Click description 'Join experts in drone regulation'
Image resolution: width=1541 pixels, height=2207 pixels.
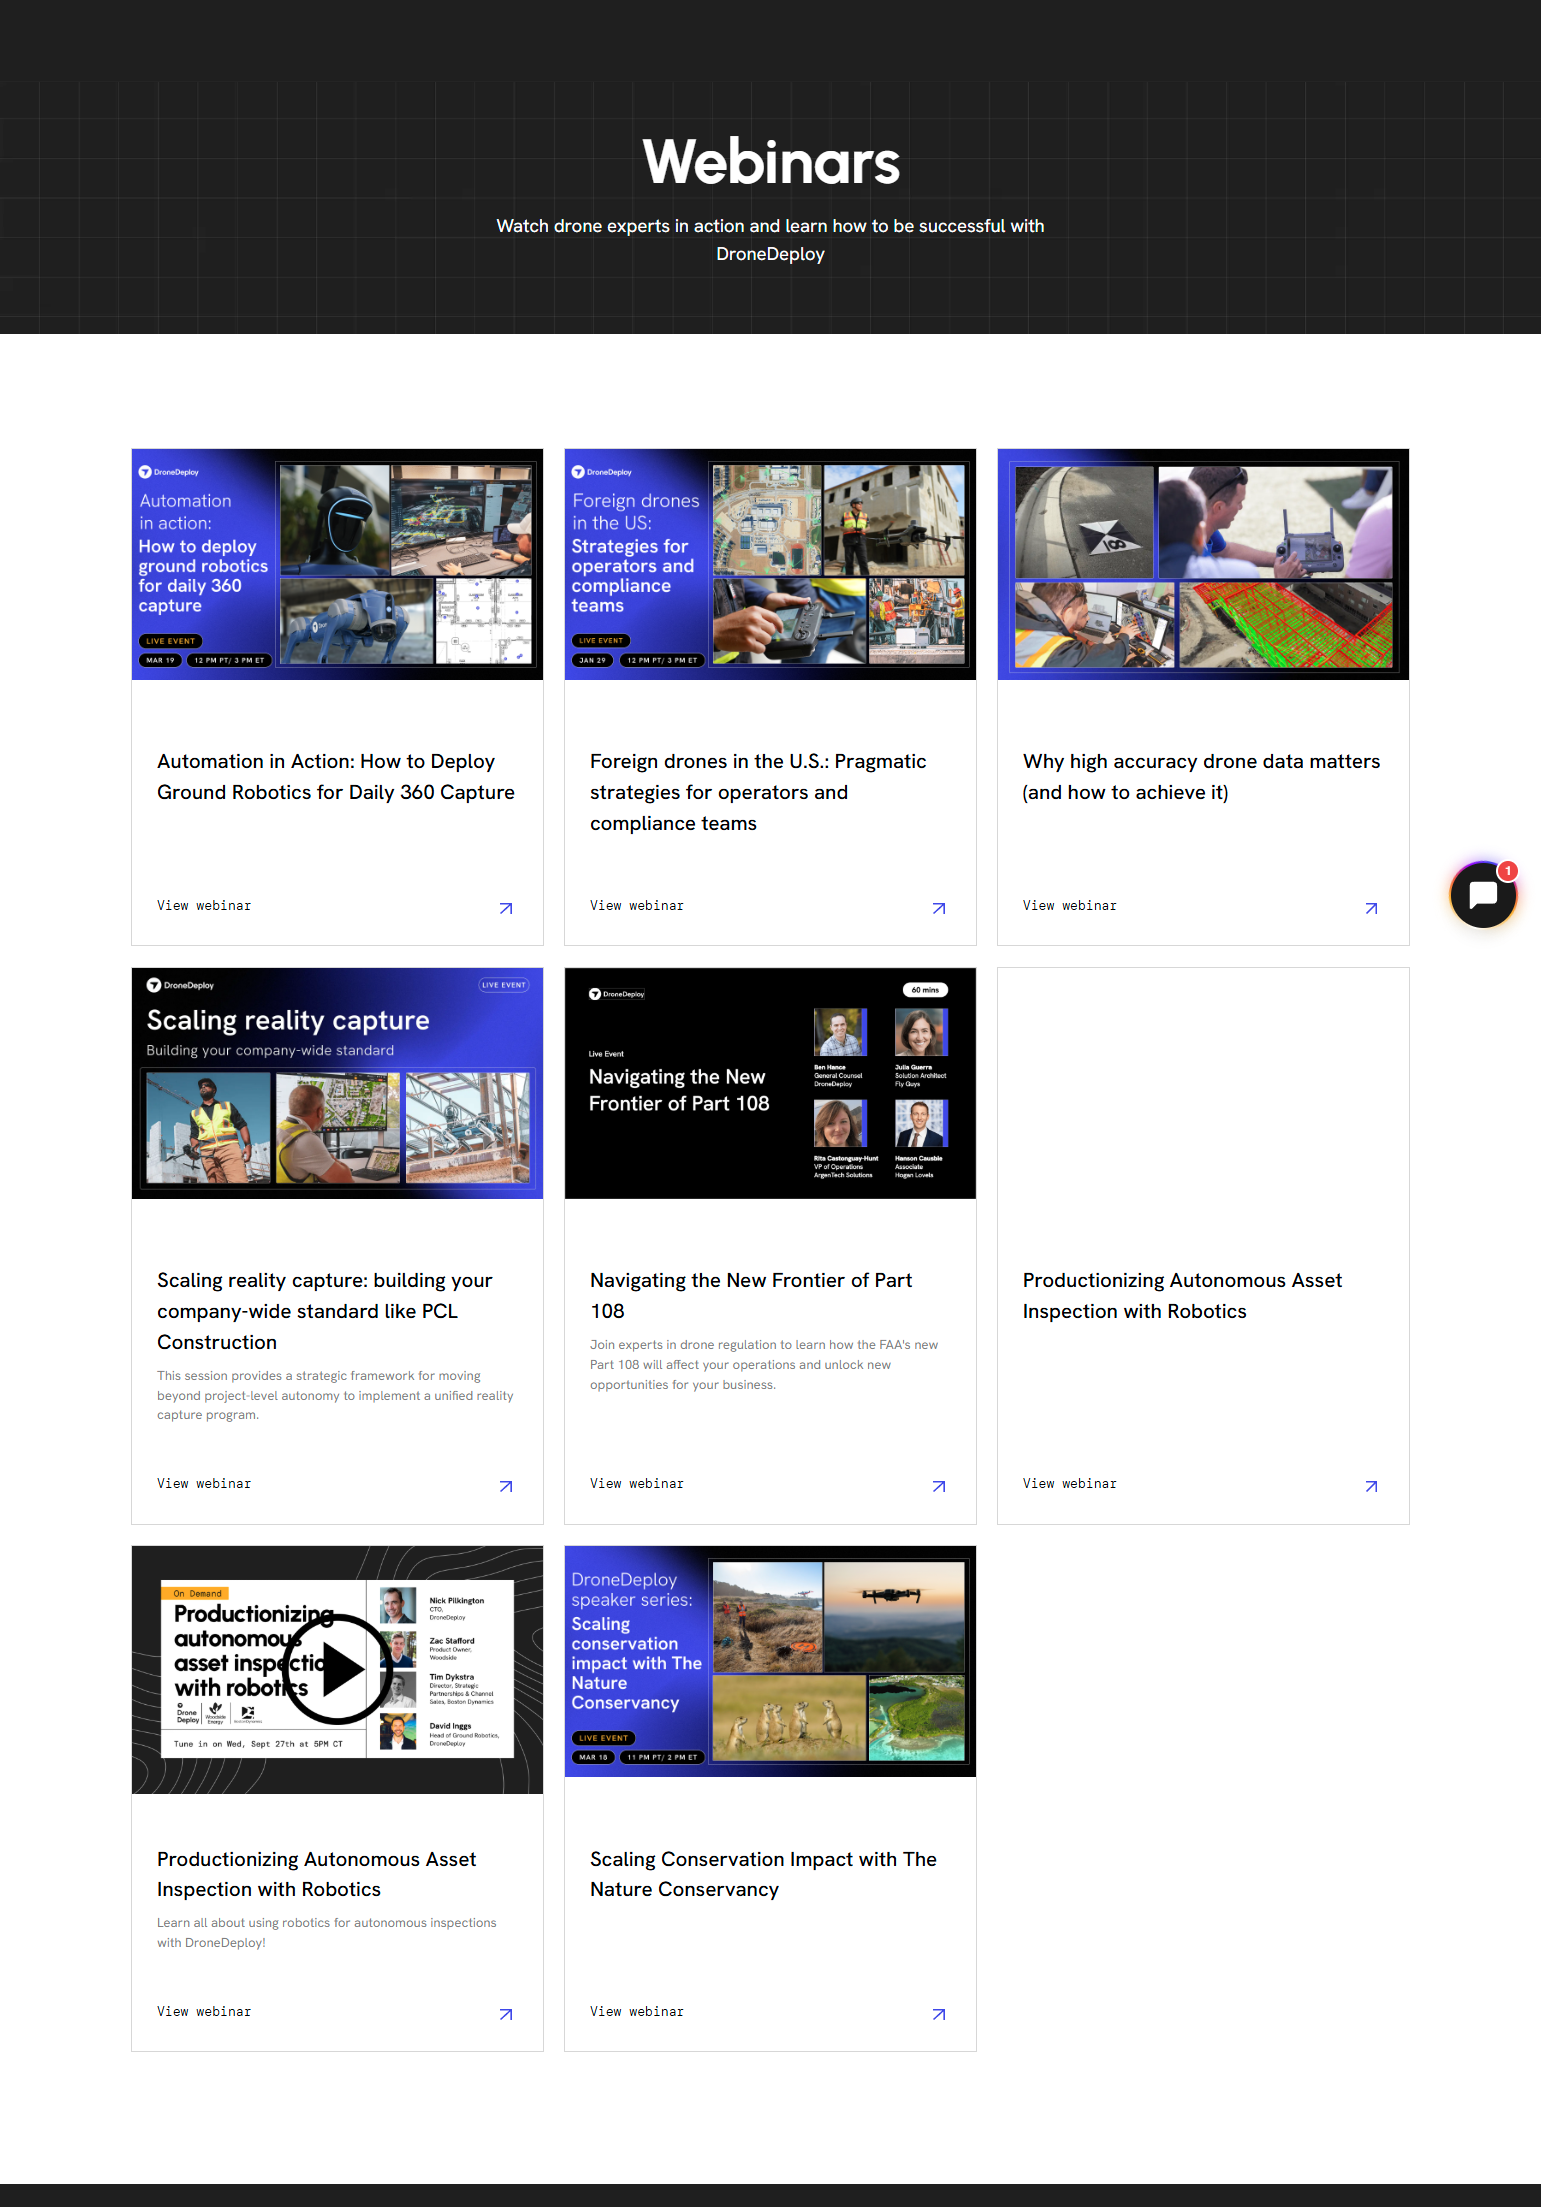click(x=764, y=1364)
